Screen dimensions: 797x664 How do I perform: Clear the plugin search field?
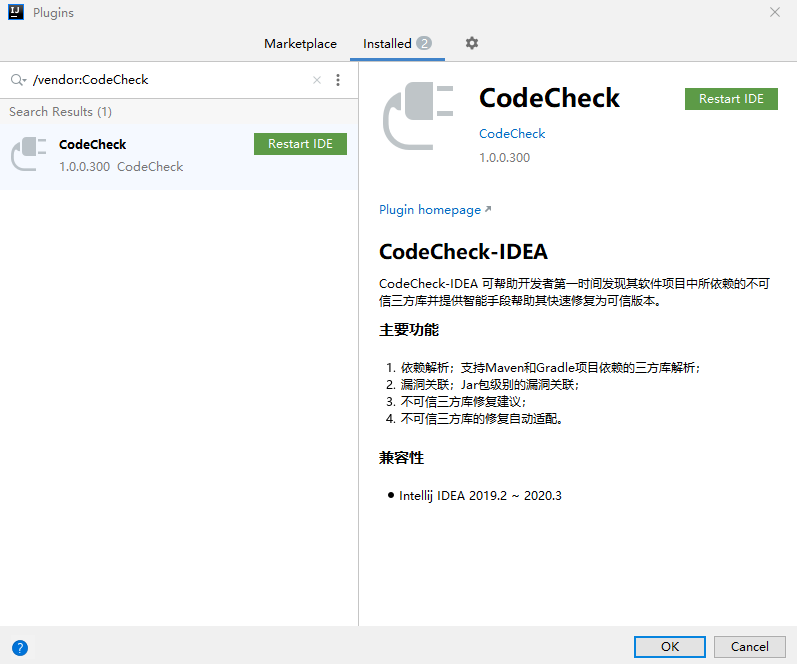(317, 80)
